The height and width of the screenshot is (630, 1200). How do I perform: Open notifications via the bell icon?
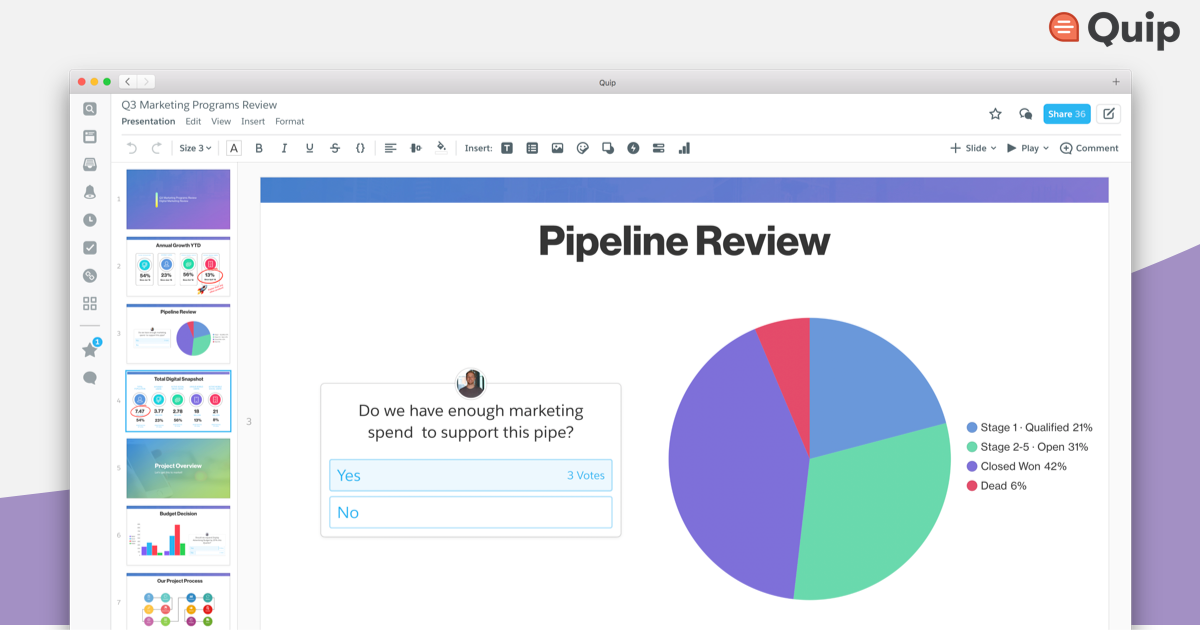(89, 191)
